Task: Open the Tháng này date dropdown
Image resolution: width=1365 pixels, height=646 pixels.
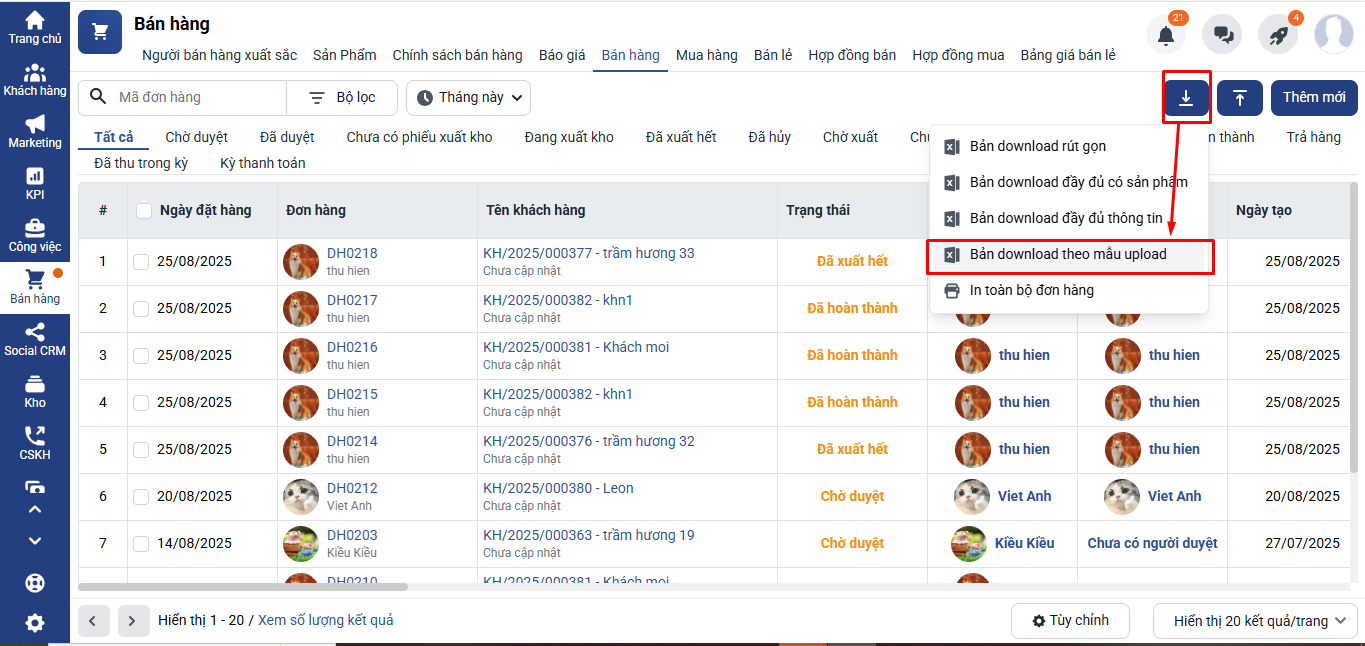Action: (468, 98)
